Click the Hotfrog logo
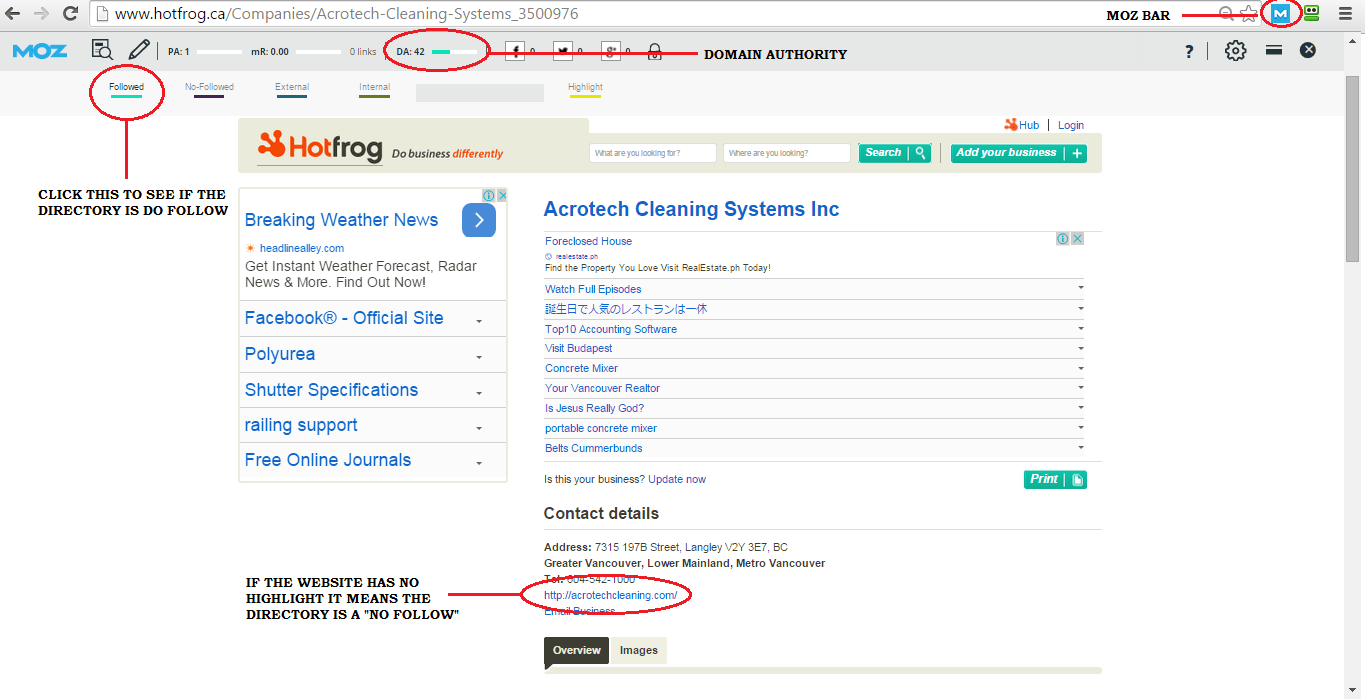The height and width of the screenshot is (699, 1365). 320,148
